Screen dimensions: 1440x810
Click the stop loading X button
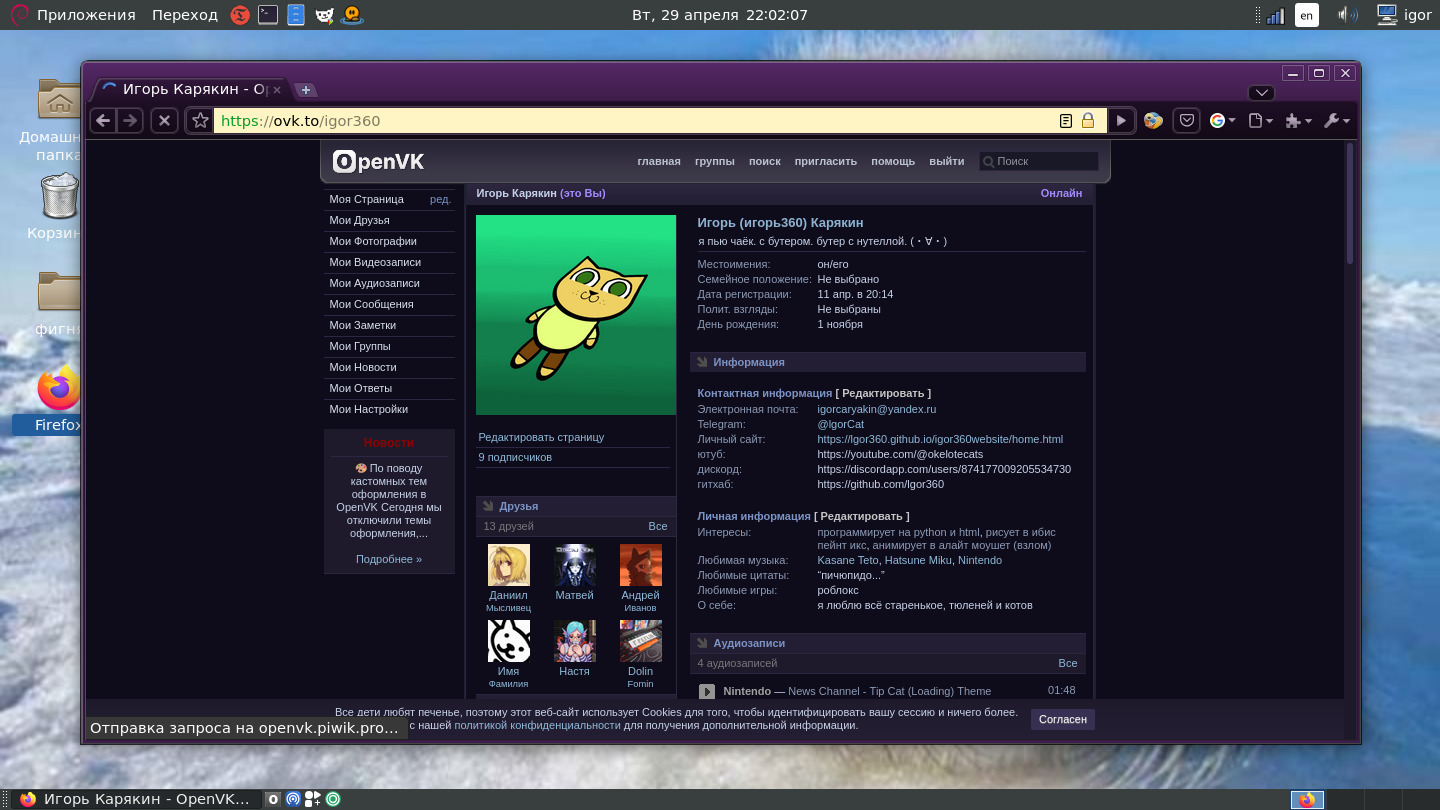[164, 121]
